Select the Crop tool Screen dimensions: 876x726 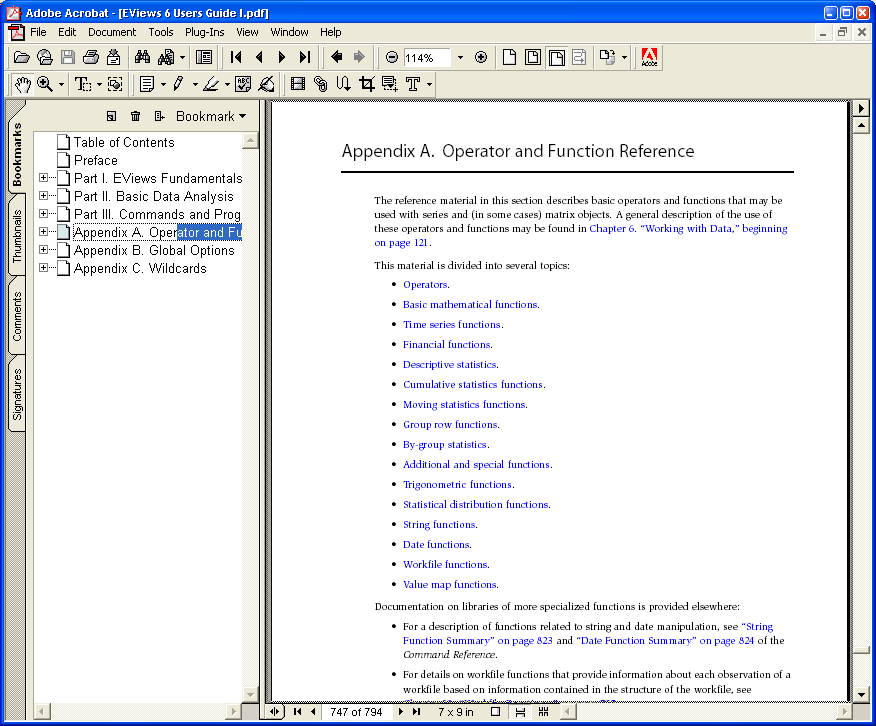coord(366,85)
